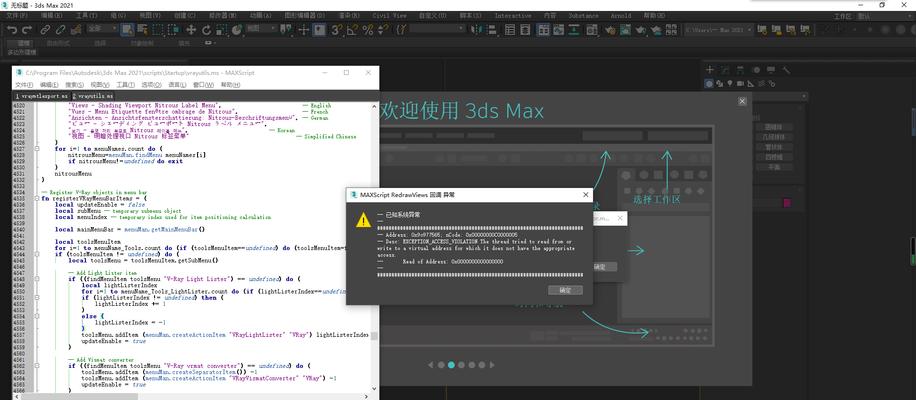916x400 pixels.
Task: Click the Align tool icon
Action: (492, 29)
